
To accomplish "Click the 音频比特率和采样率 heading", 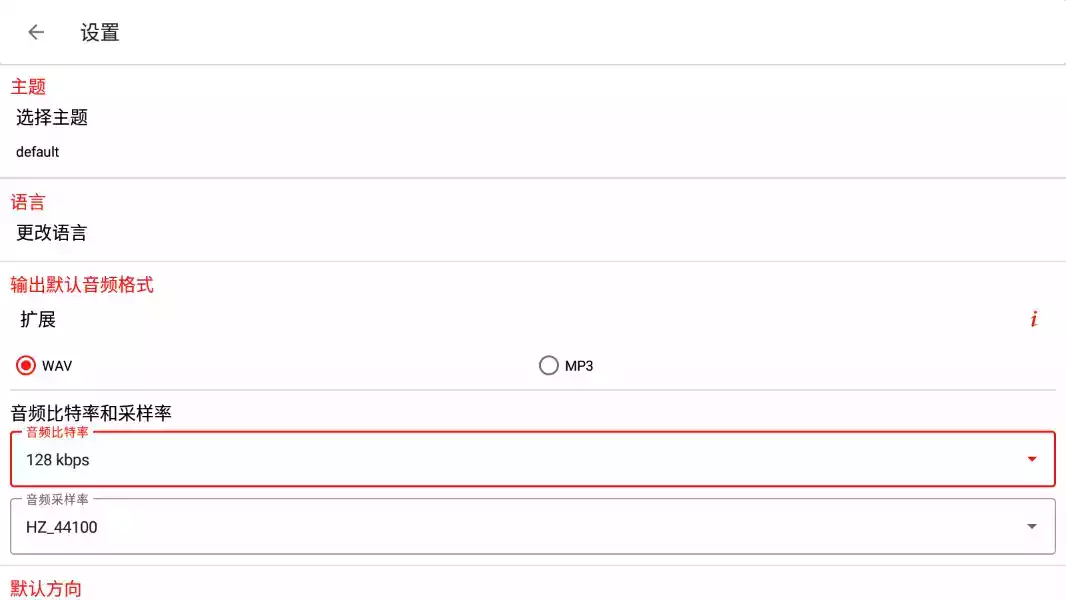I will [88, 412].
